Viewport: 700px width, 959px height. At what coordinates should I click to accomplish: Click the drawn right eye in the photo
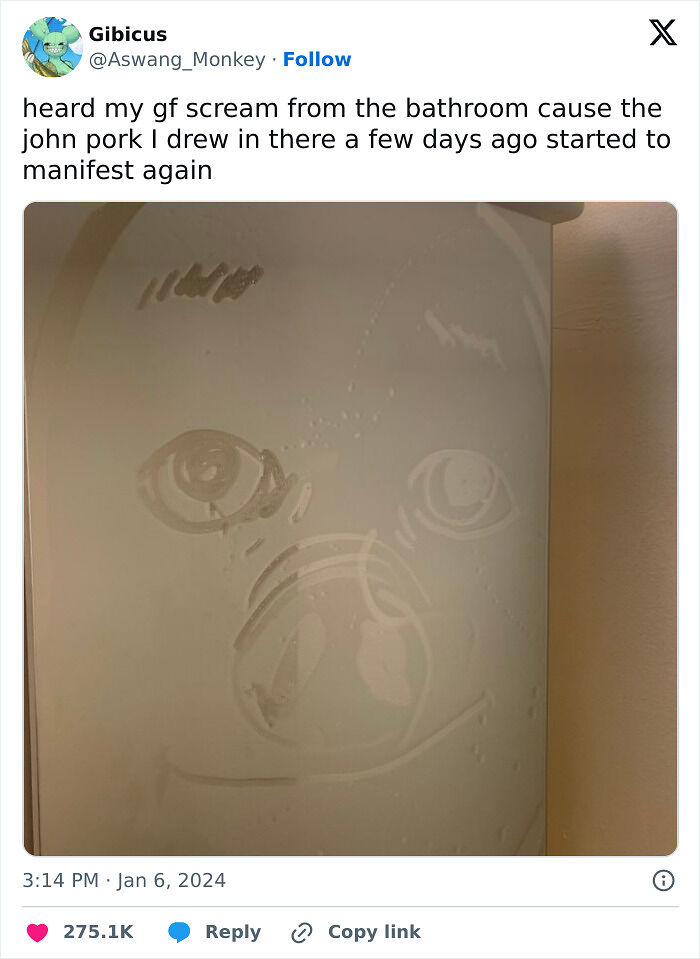pos(462,492)
